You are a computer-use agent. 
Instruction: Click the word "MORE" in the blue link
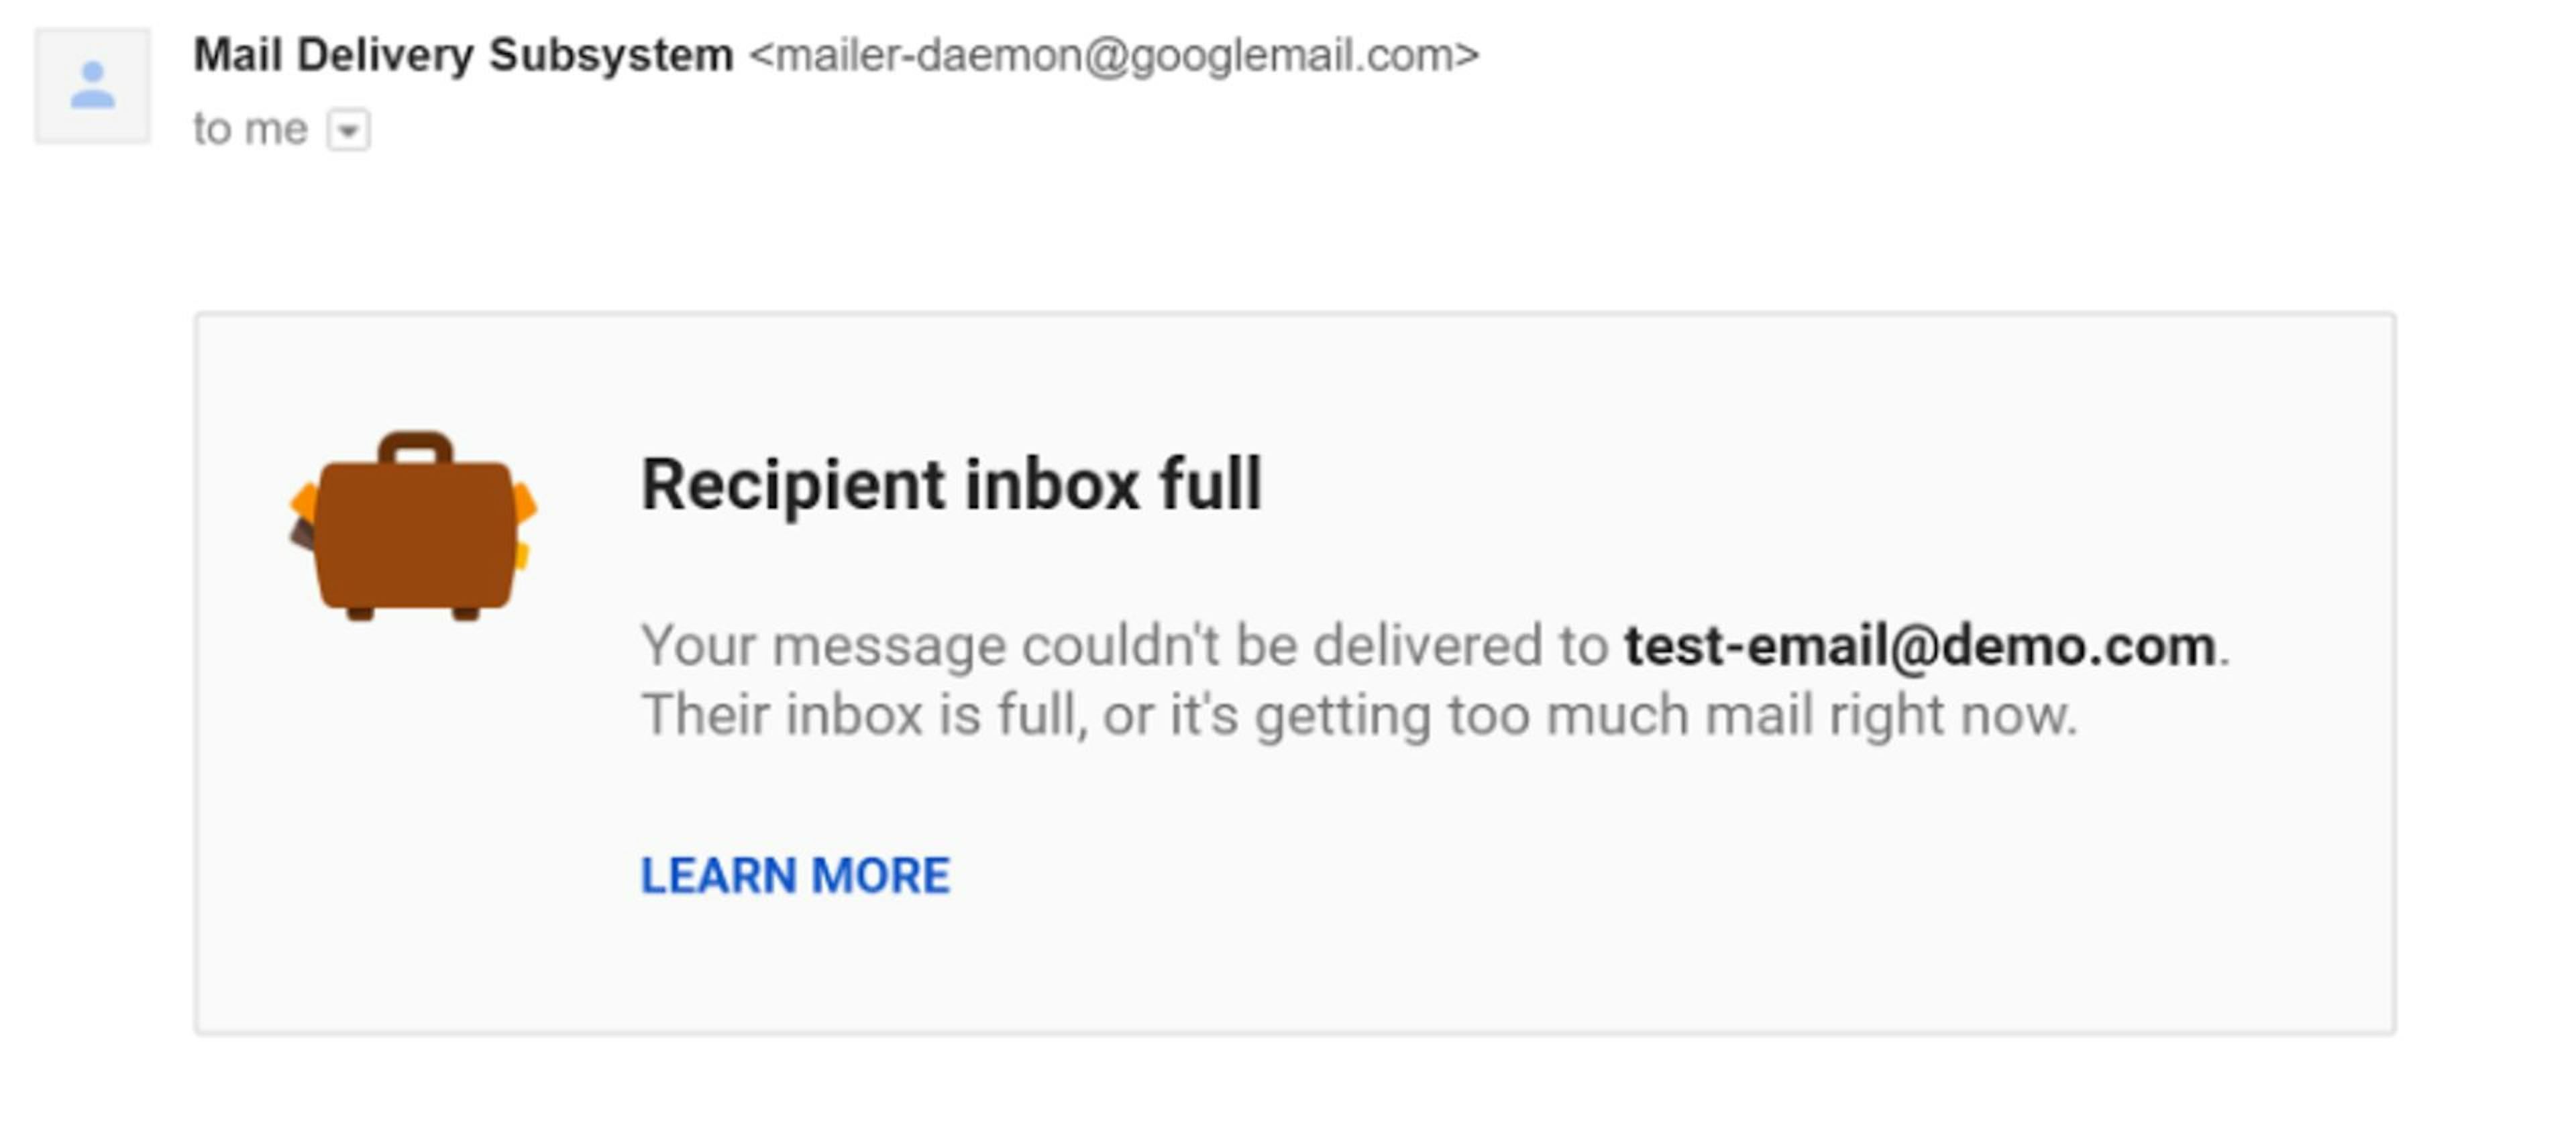[x=880, y=875]
